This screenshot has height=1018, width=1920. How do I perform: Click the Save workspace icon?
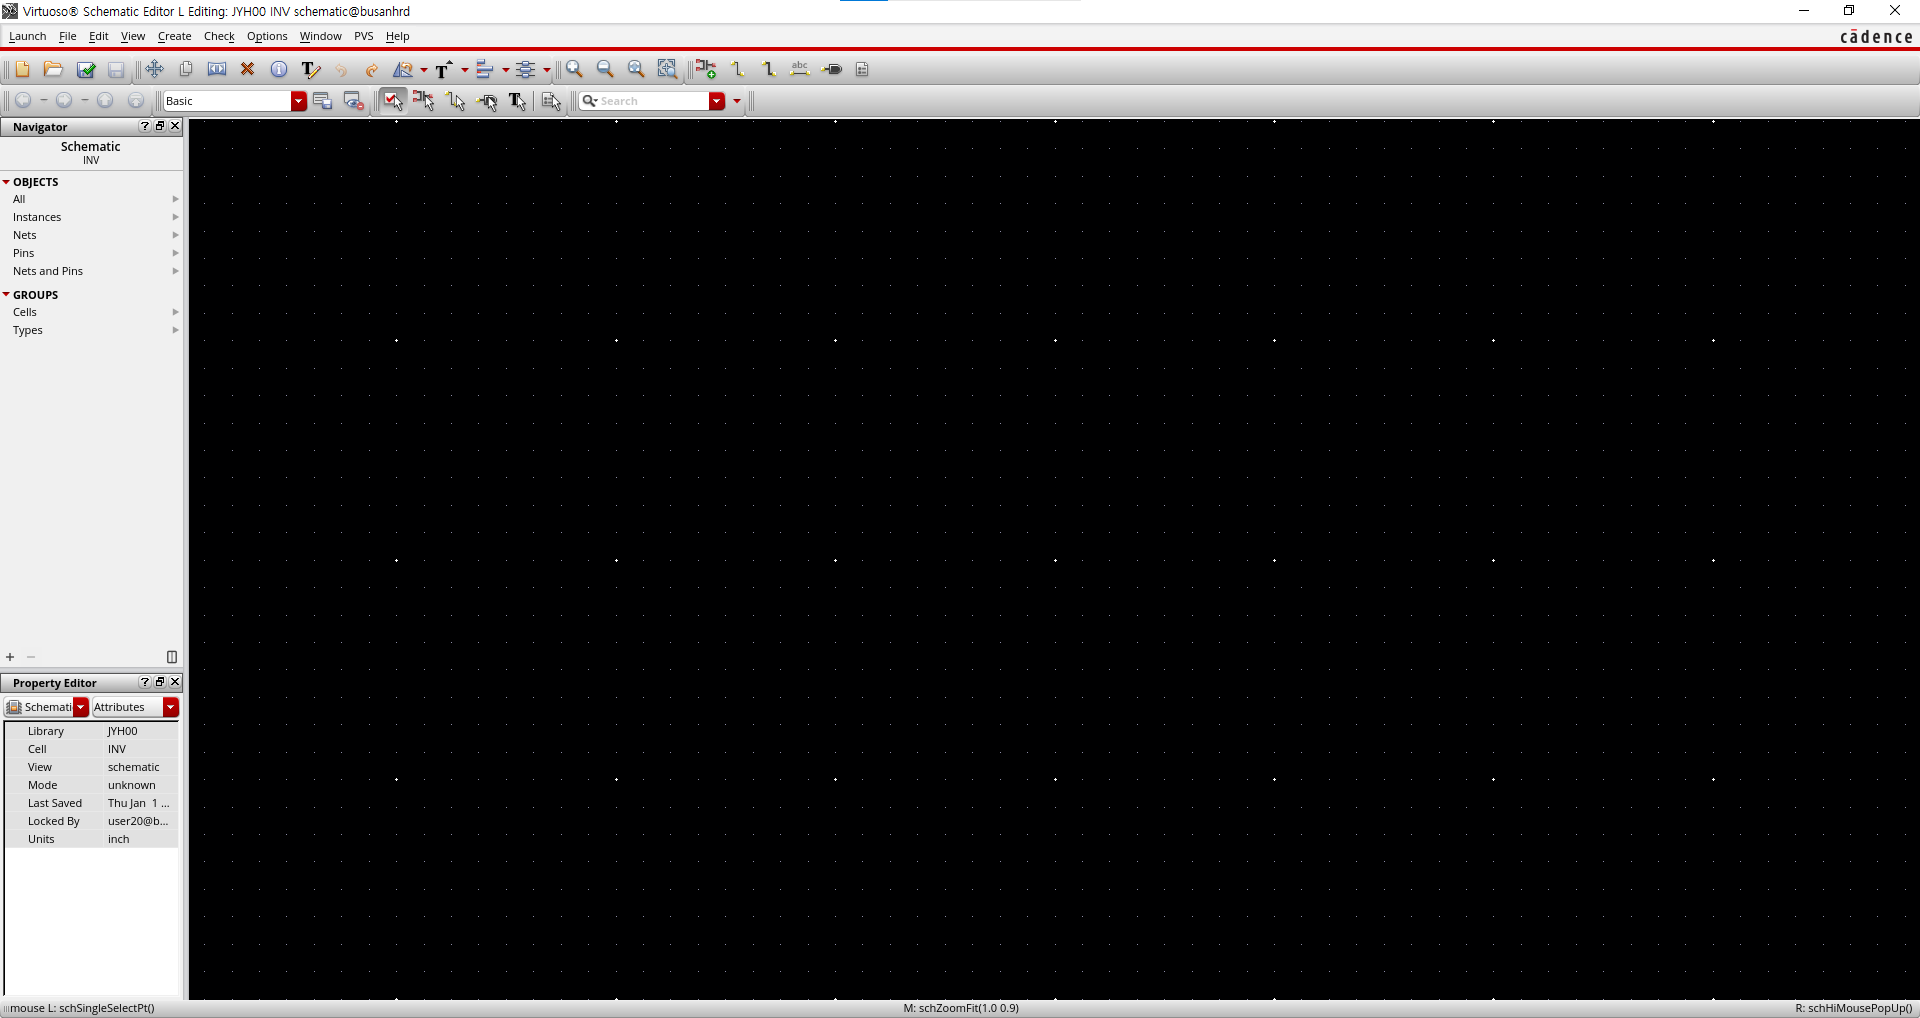(x=322, y=101)
